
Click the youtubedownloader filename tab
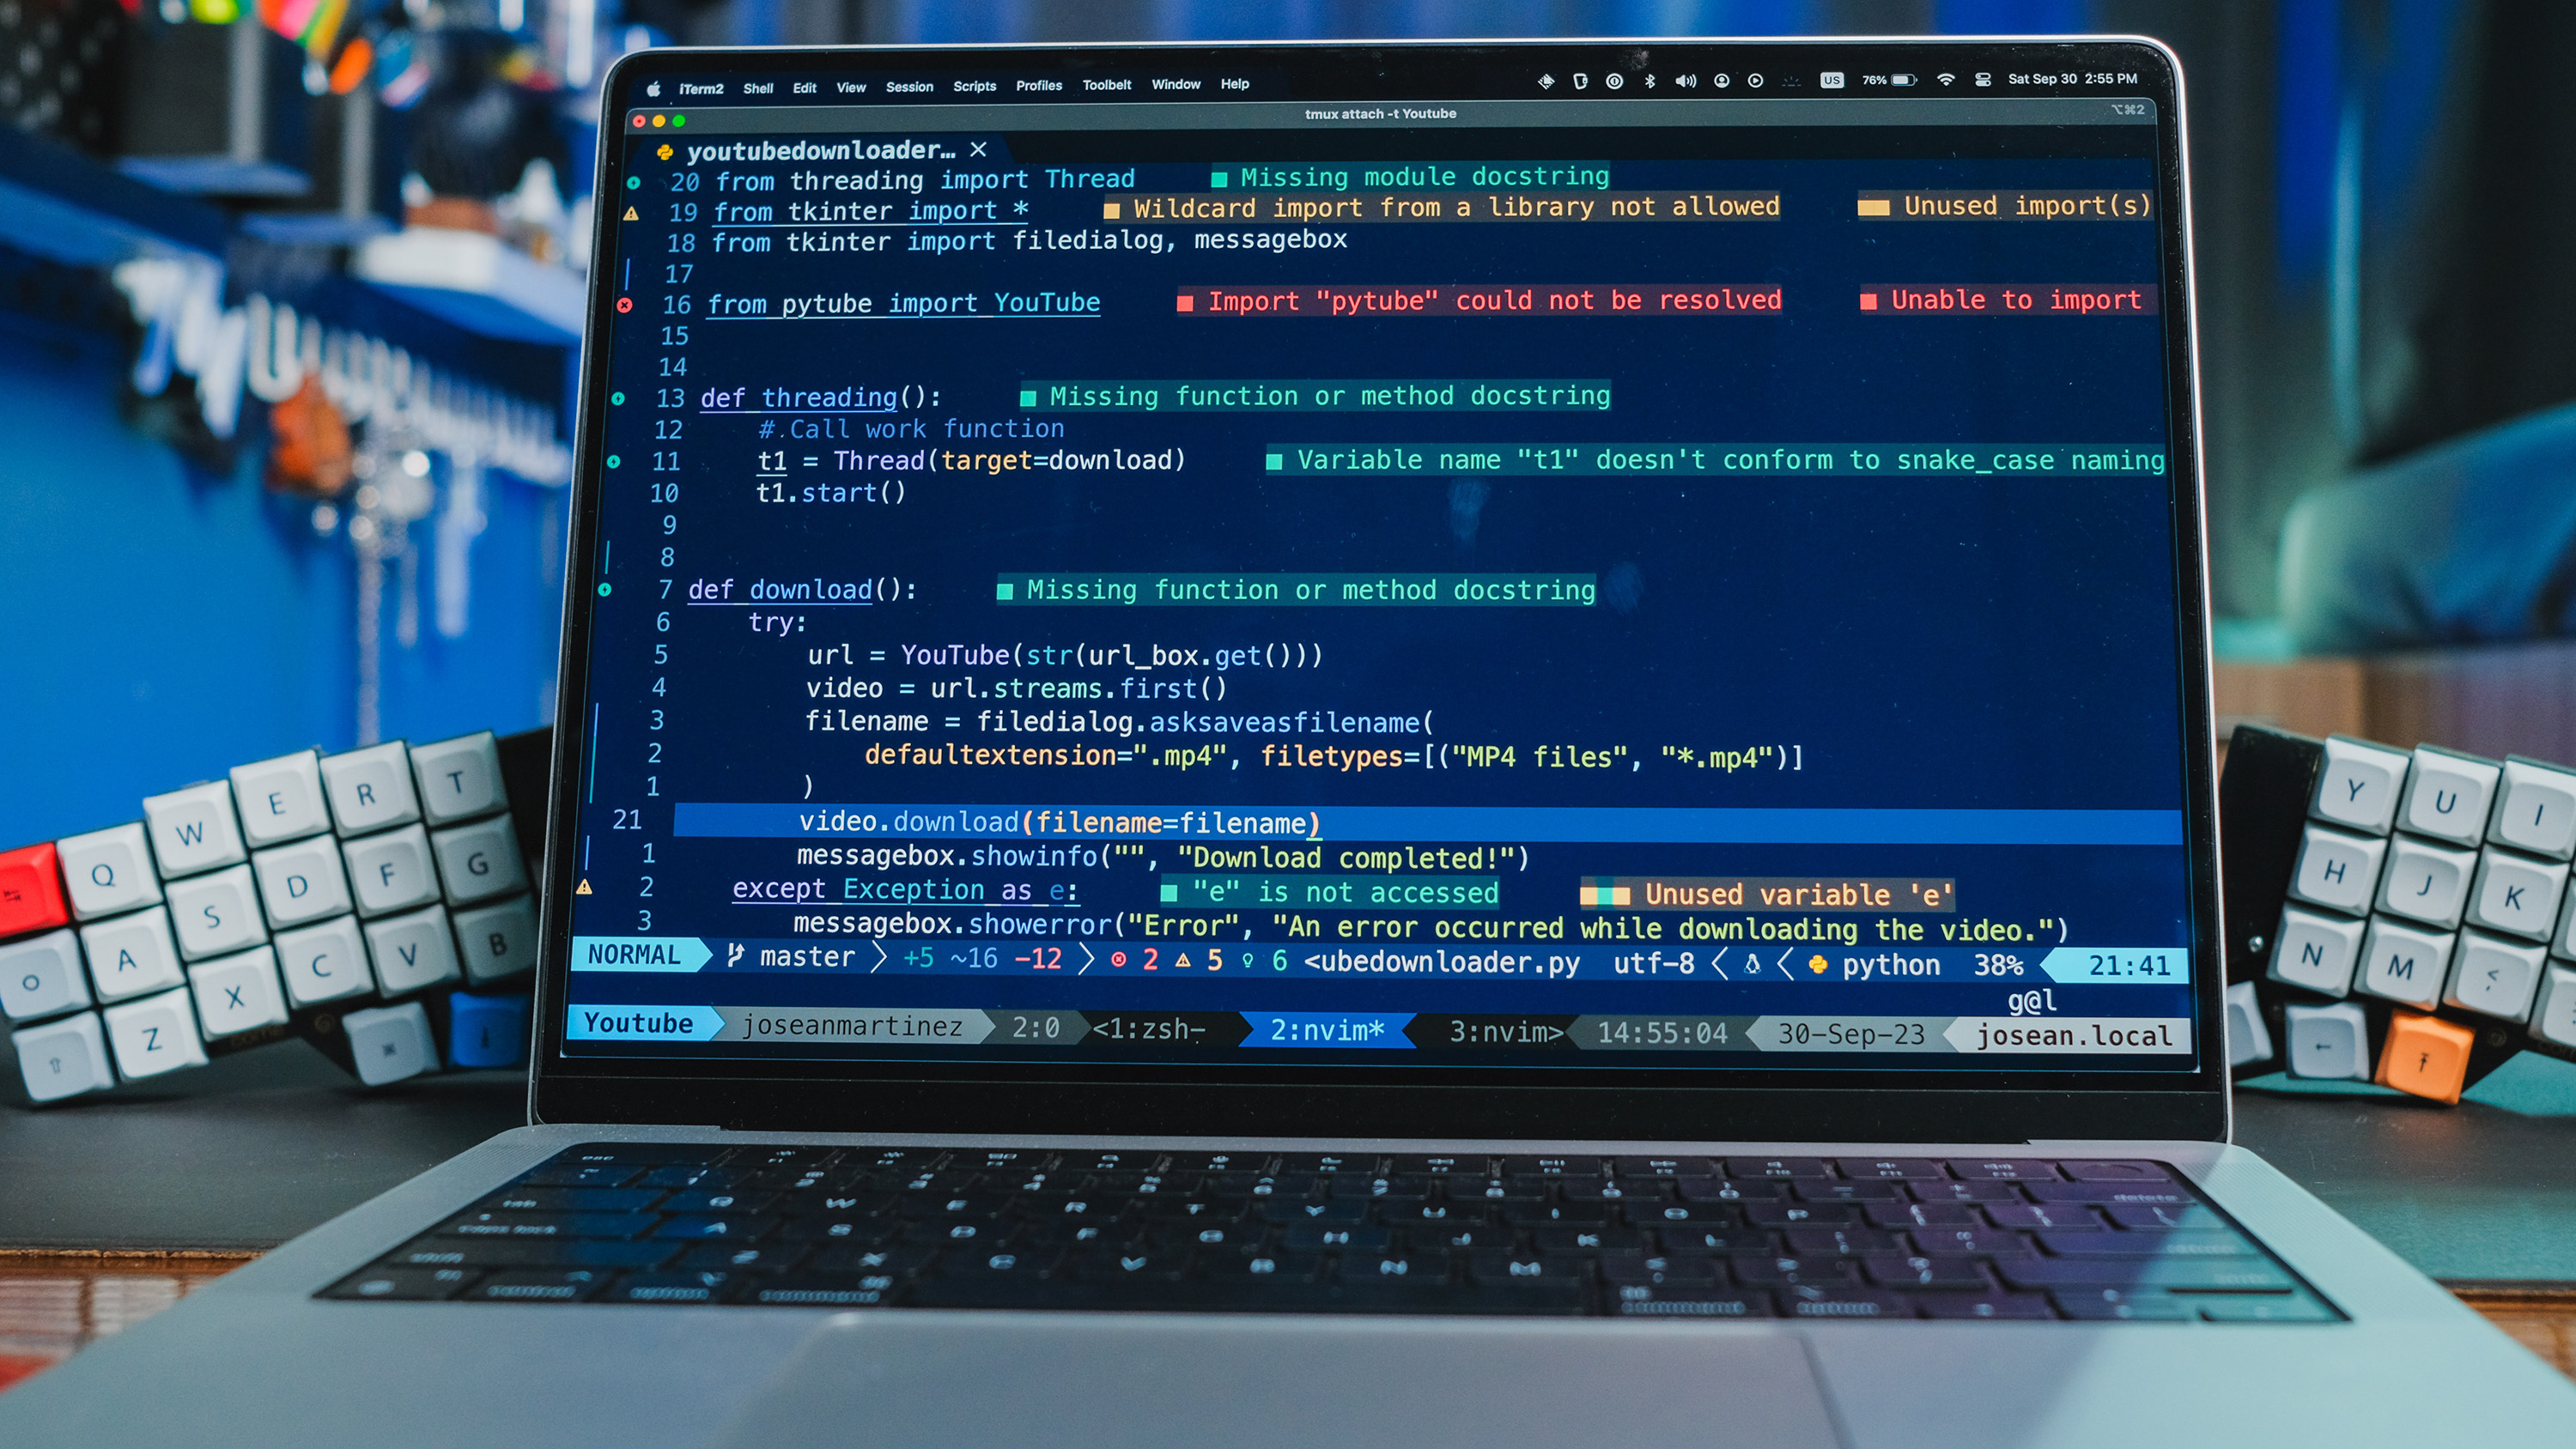pos(812,150)
